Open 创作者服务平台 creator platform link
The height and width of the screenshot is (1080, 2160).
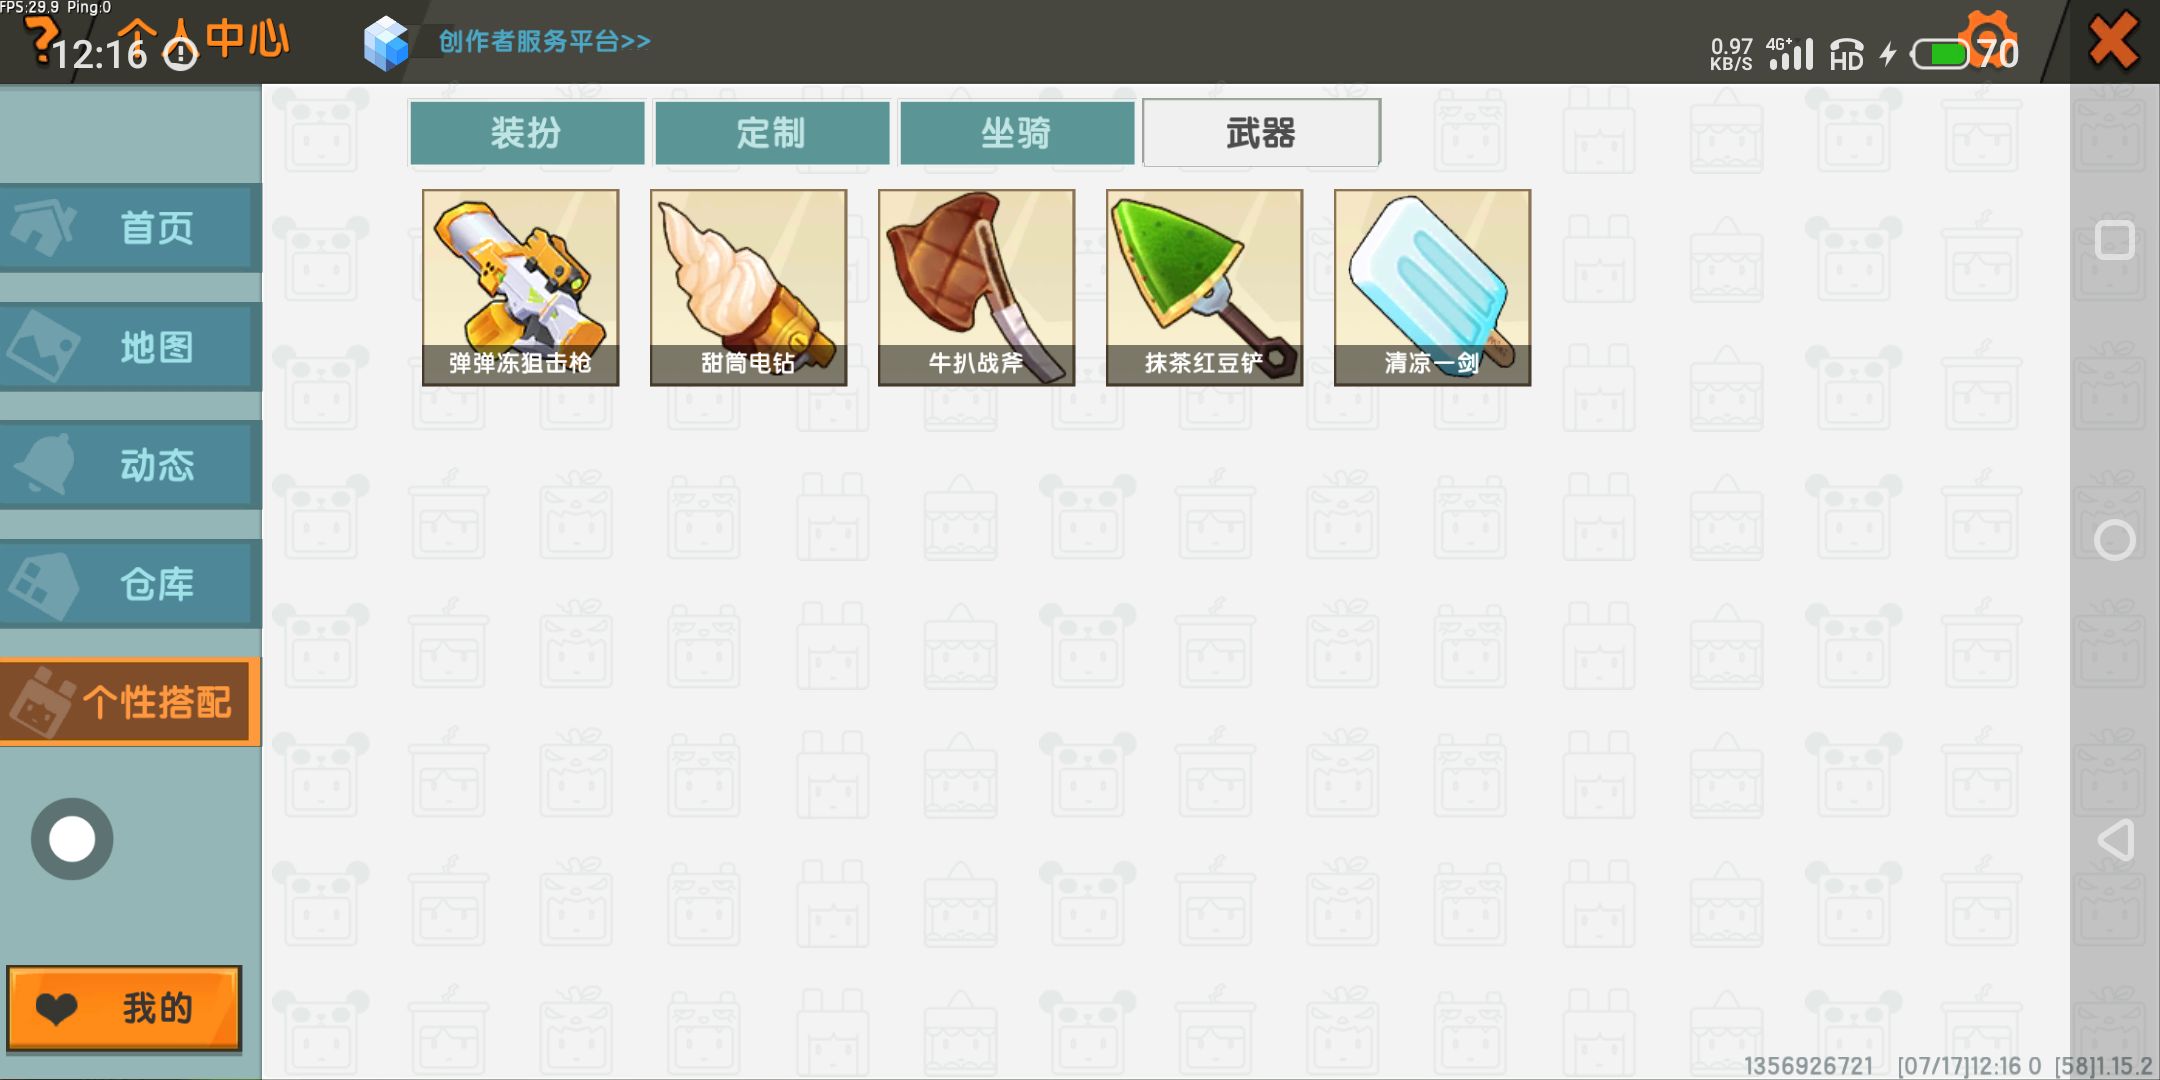pos(544,42)
